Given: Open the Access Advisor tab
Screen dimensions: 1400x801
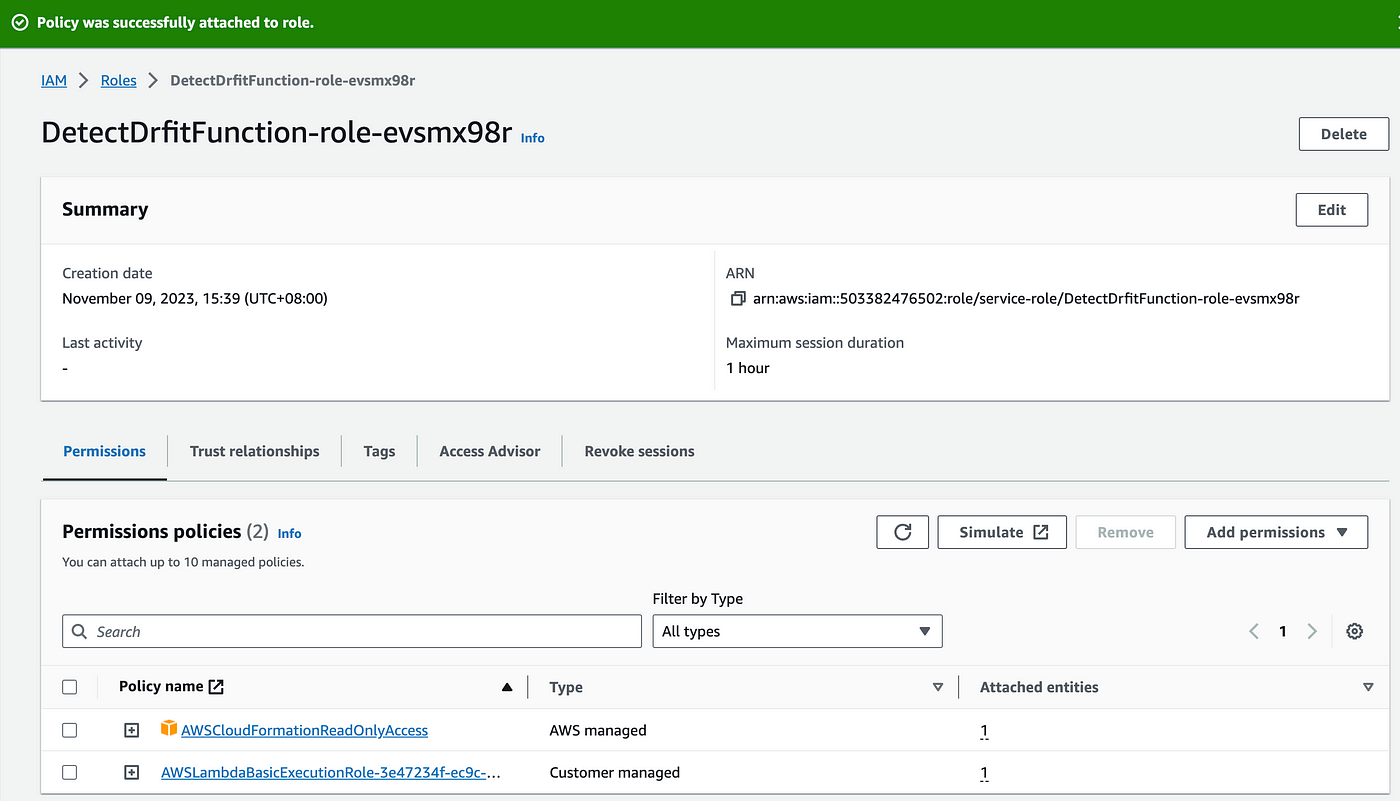Looking at the screenshot, I should coord(490,451).
